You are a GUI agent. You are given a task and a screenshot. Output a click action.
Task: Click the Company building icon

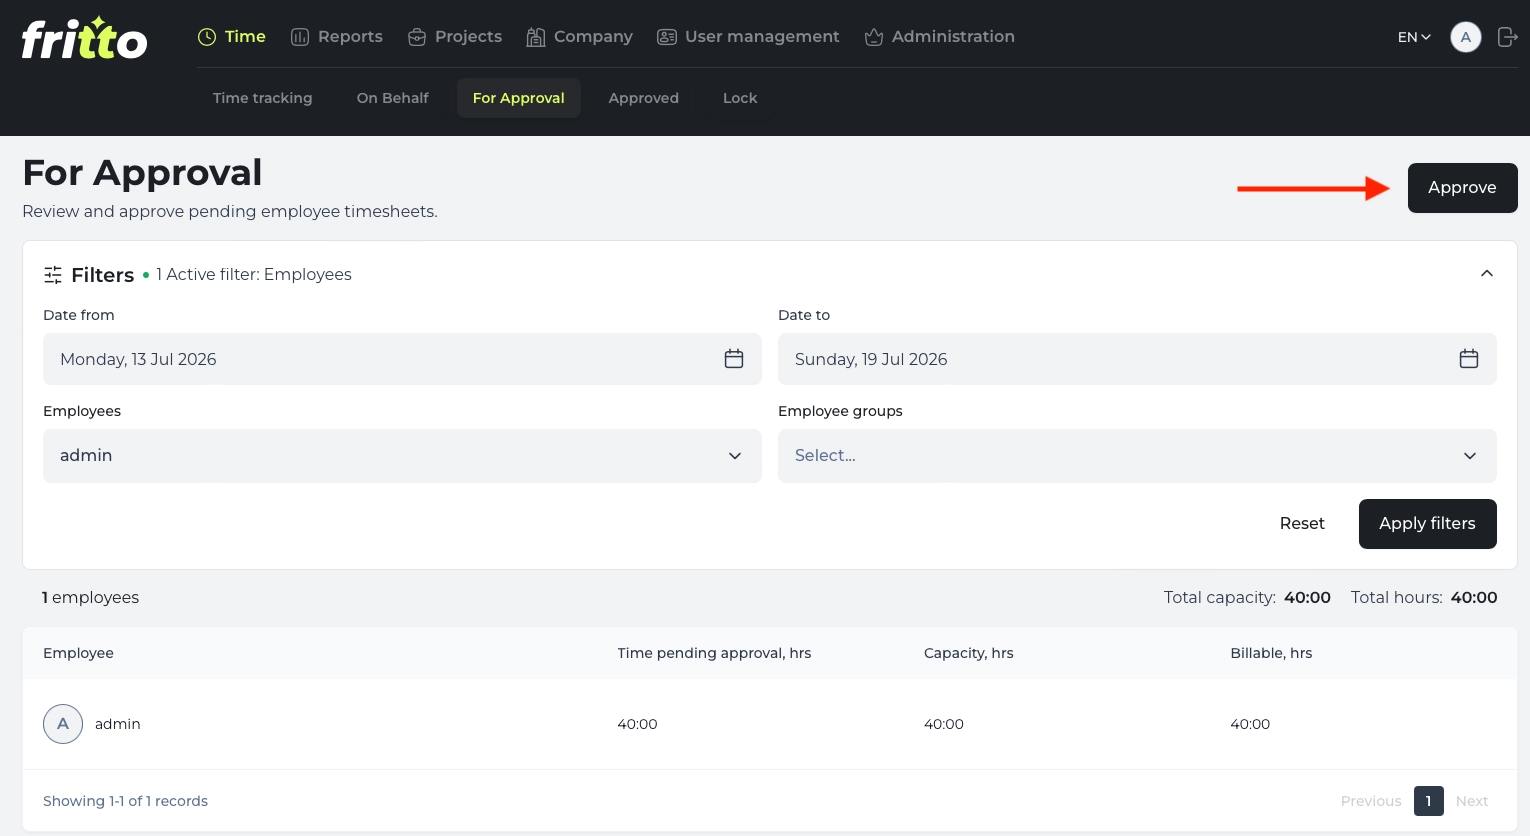(536, 37)
